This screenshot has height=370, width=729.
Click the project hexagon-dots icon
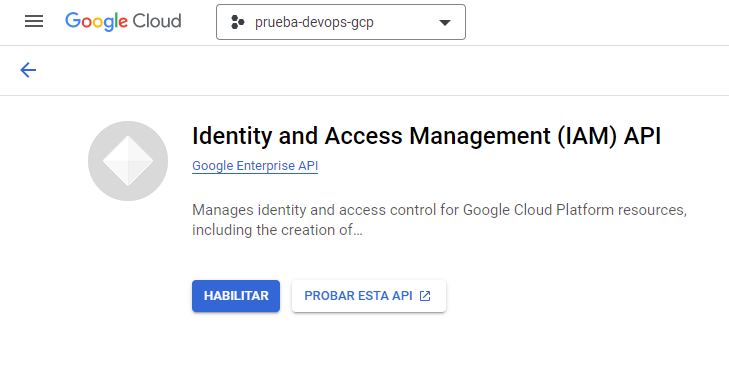pos(238,22)
